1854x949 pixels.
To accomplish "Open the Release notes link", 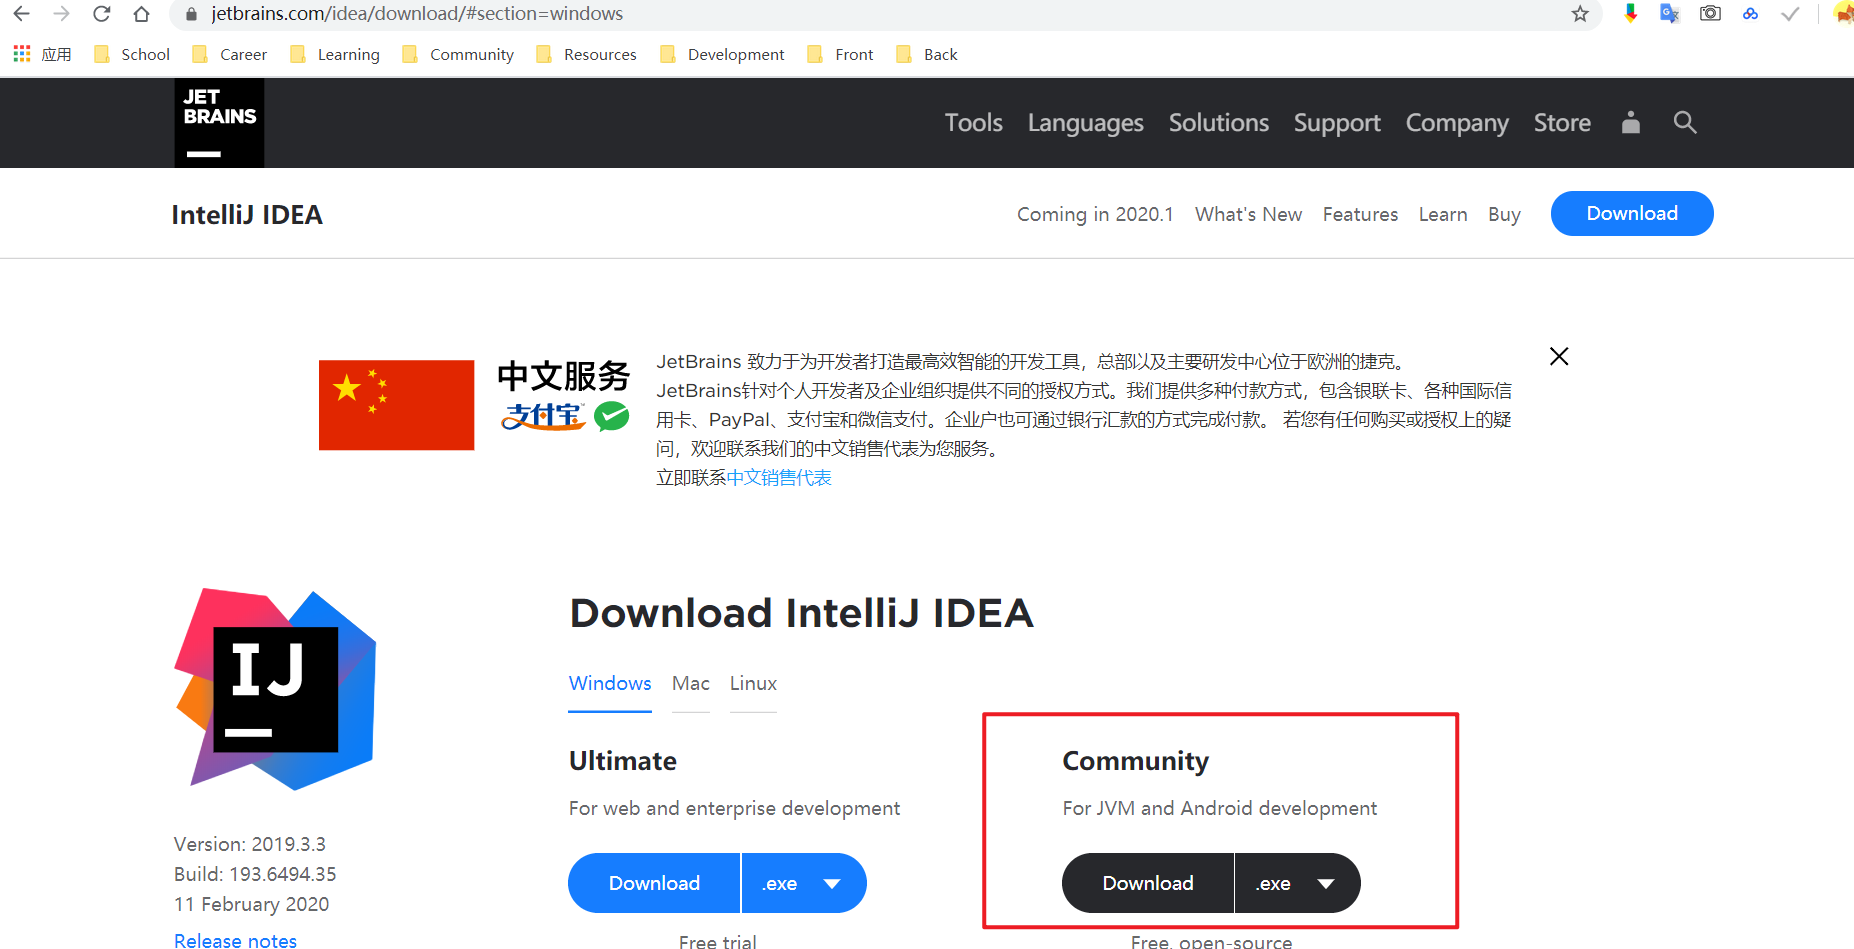I will (x=235, y=939).
